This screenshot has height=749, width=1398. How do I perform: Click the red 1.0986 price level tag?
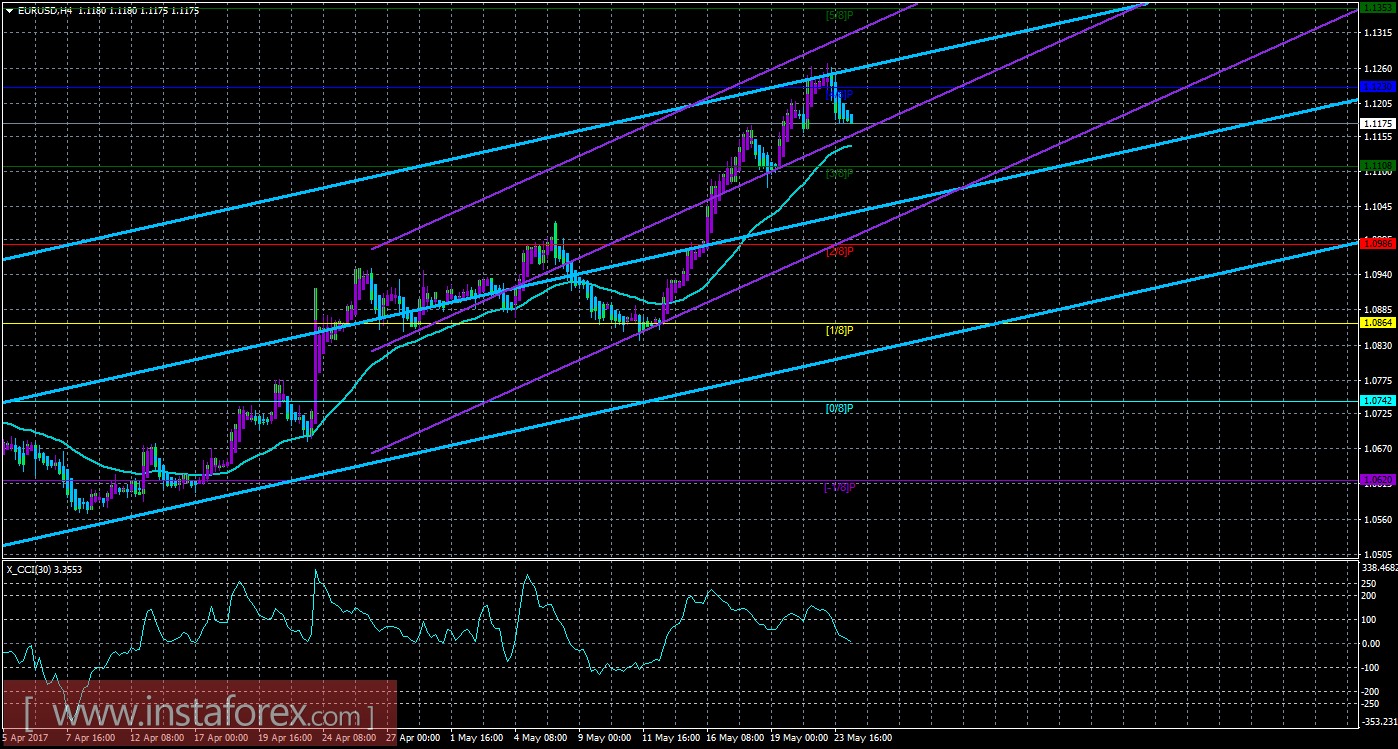click(1378, 243)
